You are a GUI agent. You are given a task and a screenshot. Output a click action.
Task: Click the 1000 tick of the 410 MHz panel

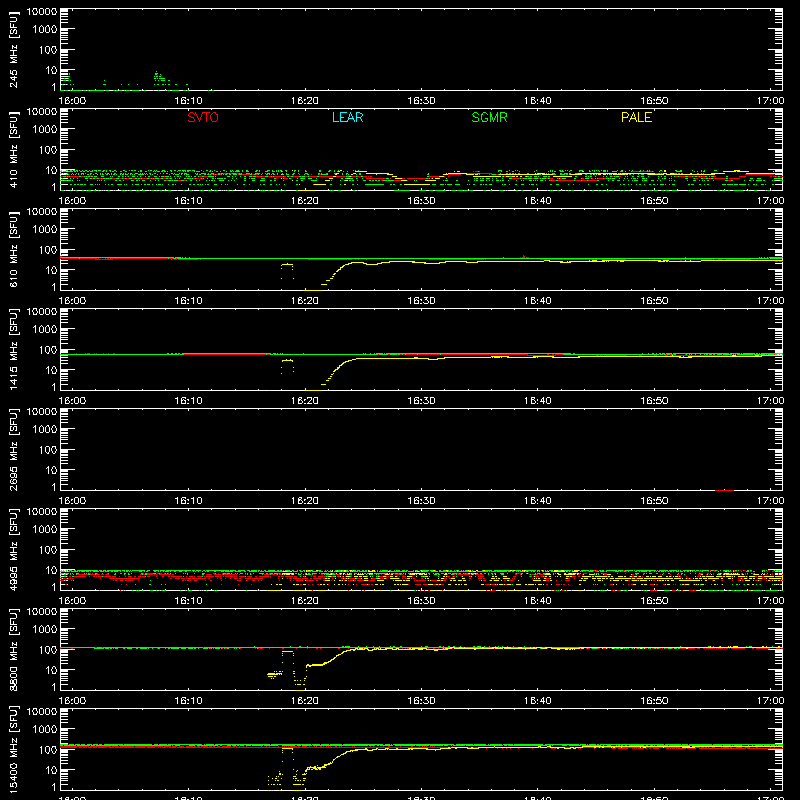pyautogui.click(x=45, y=129)
